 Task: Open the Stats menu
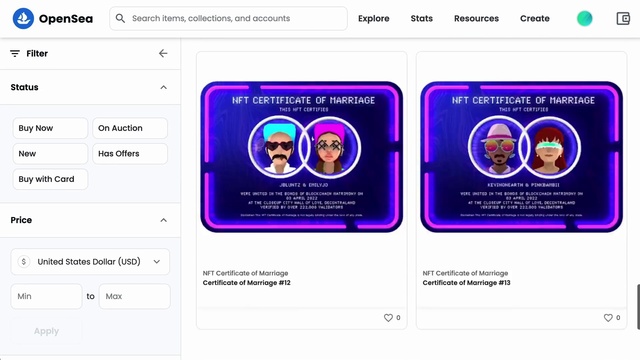[x=422, y=18]
